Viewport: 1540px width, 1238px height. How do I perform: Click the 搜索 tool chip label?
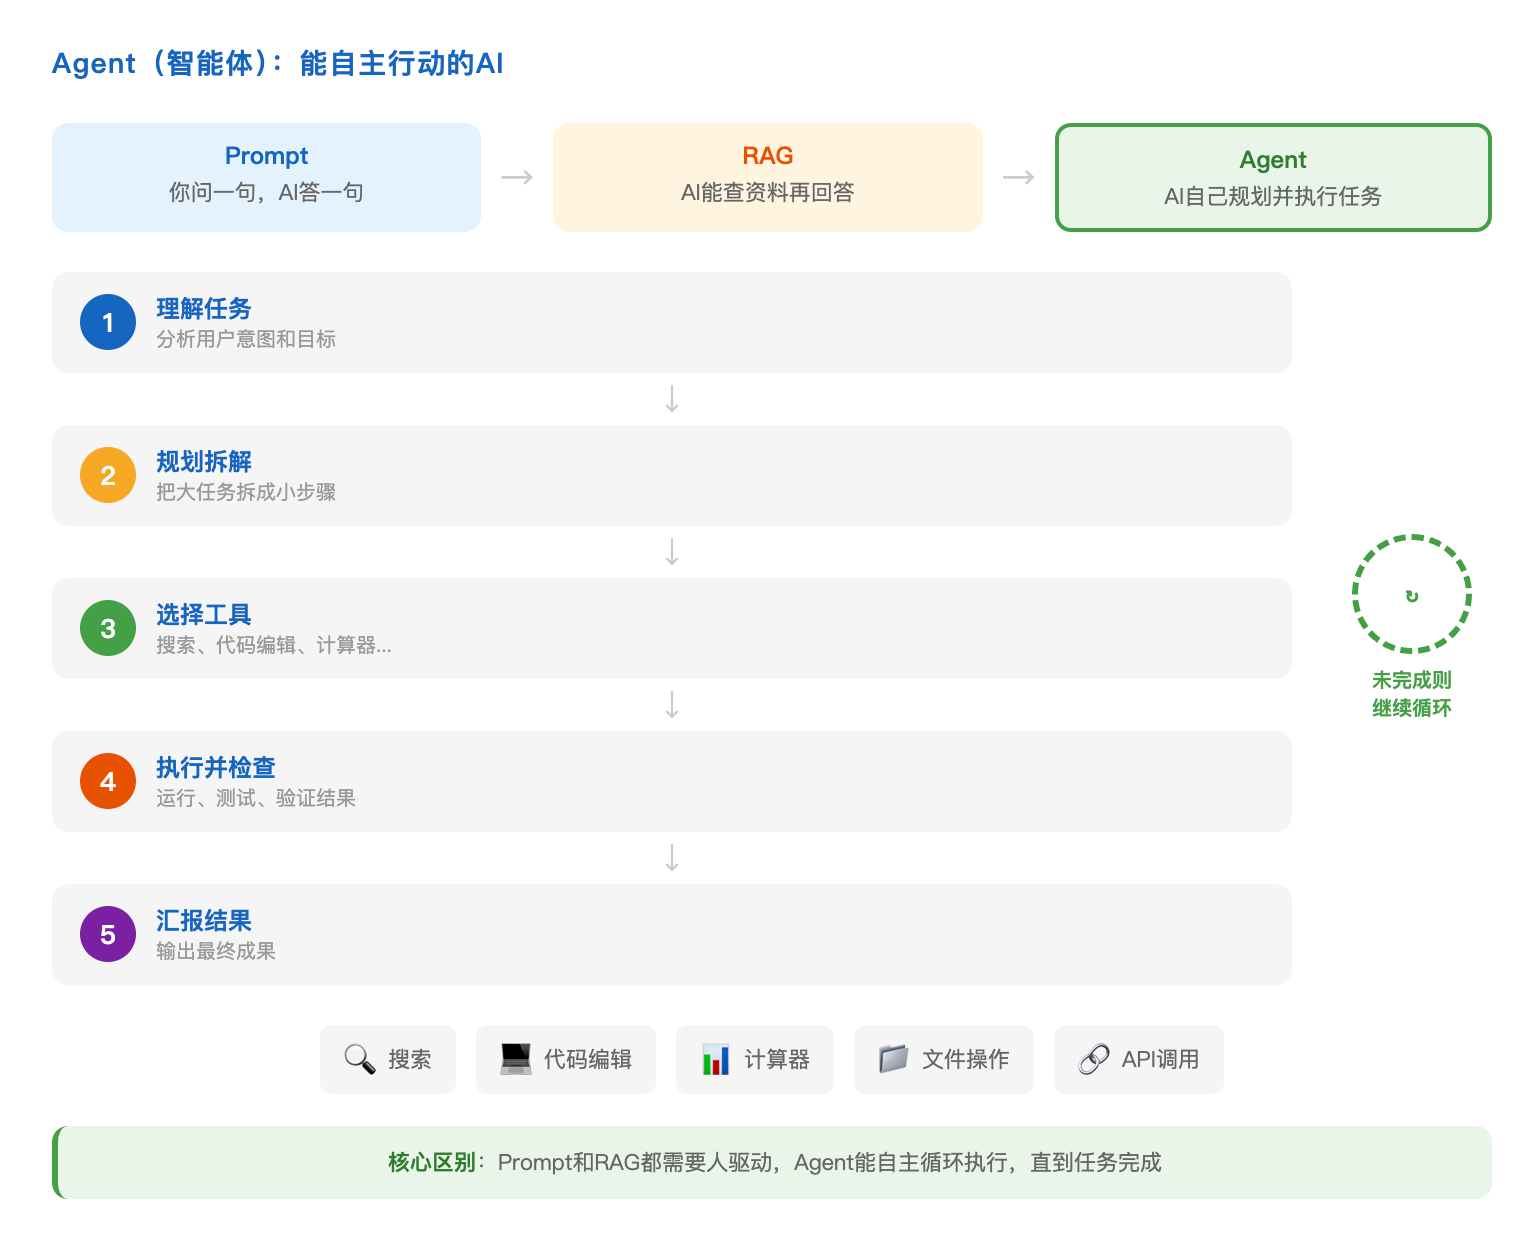tap(410, 1059)
